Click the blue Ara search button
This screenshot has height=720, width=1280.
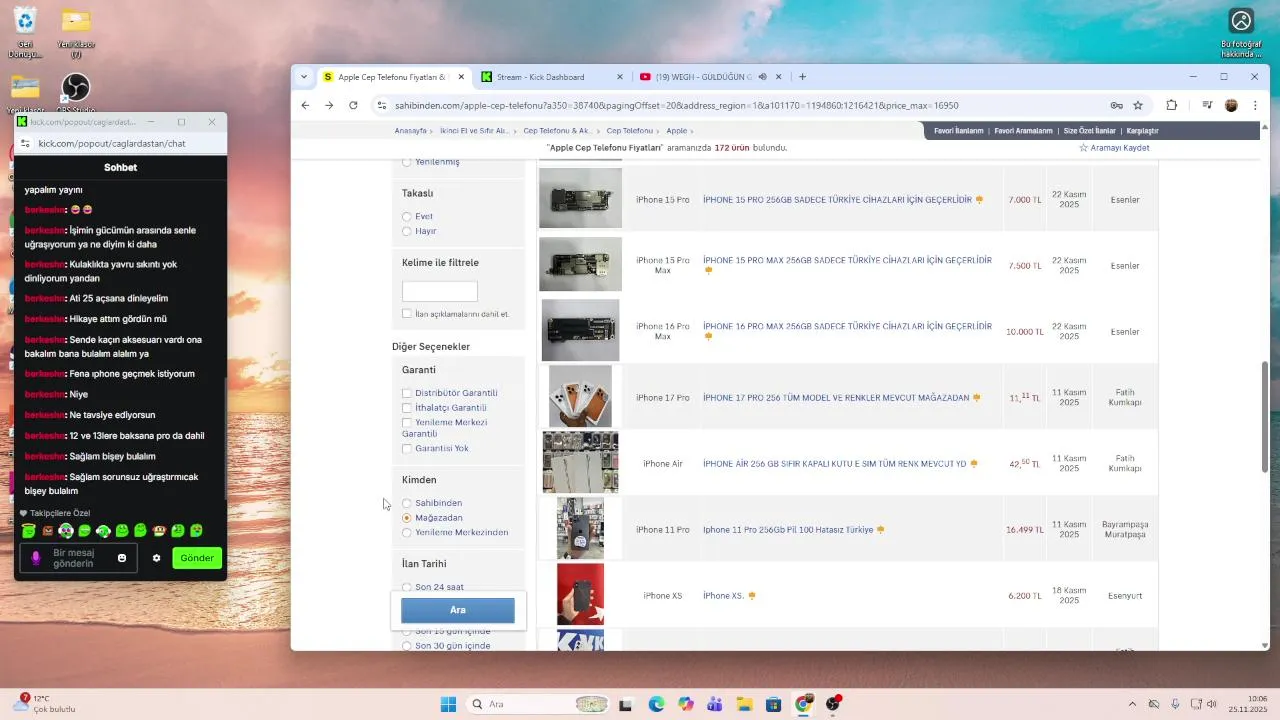pos(458,610)
